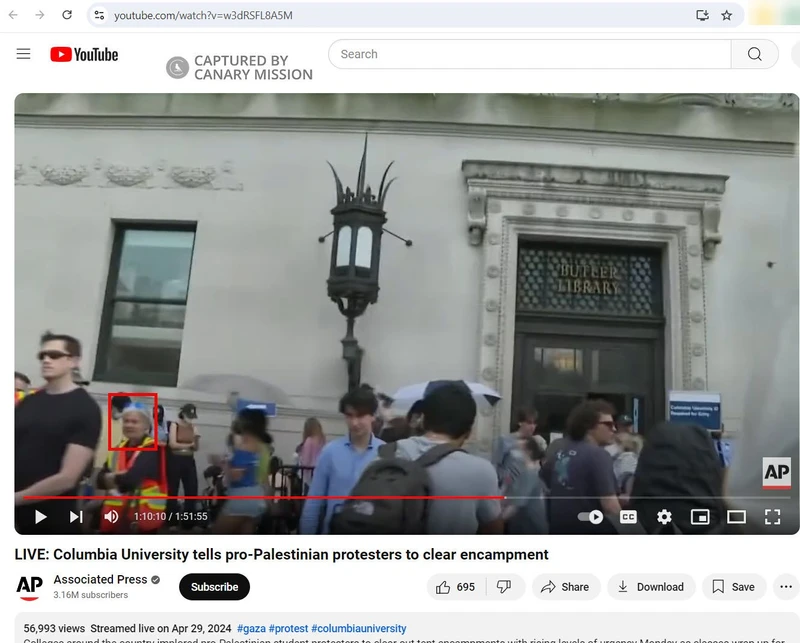Screen dimensions: 800x643
Task: Toggle the autoplay switch
Action: [x=591, y=517]
